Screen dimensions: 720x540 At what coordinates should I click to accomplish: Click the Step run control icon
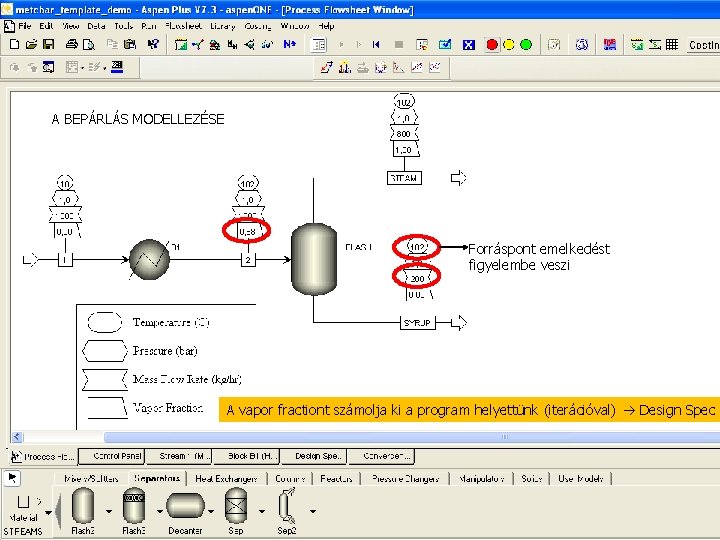[359, 45]
